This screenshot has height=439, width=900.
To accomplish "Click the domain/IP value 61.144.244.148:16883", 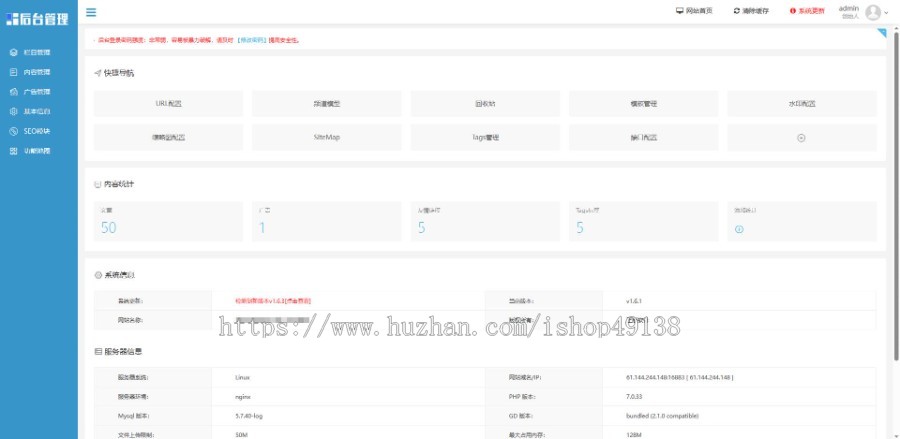I will (680, 378).
